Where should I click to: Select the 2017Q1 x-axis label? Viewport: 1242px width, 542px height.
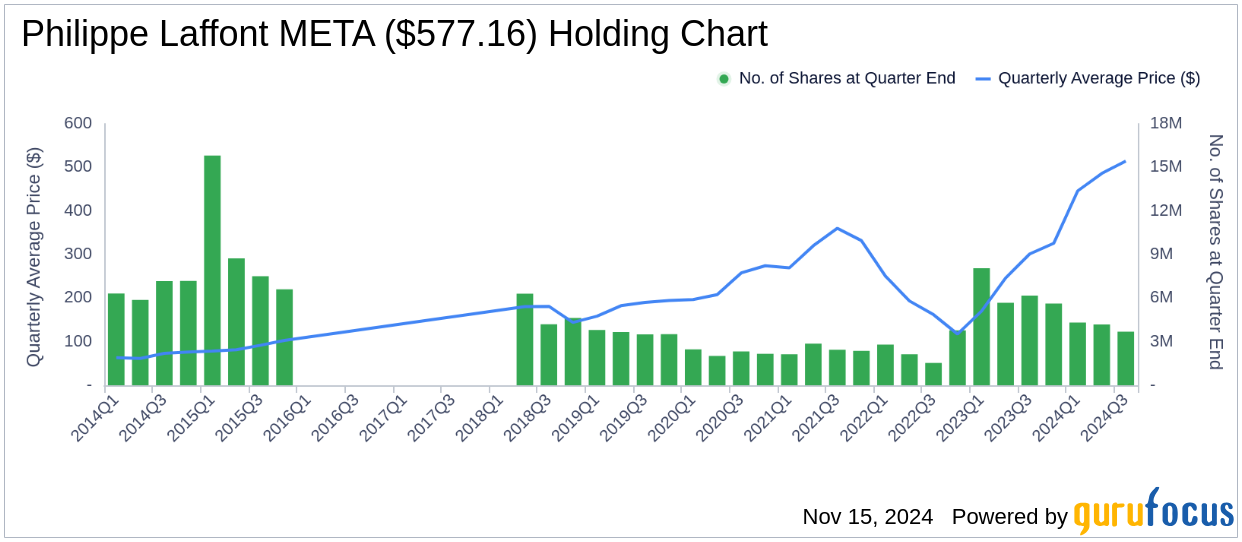point(382,417)
